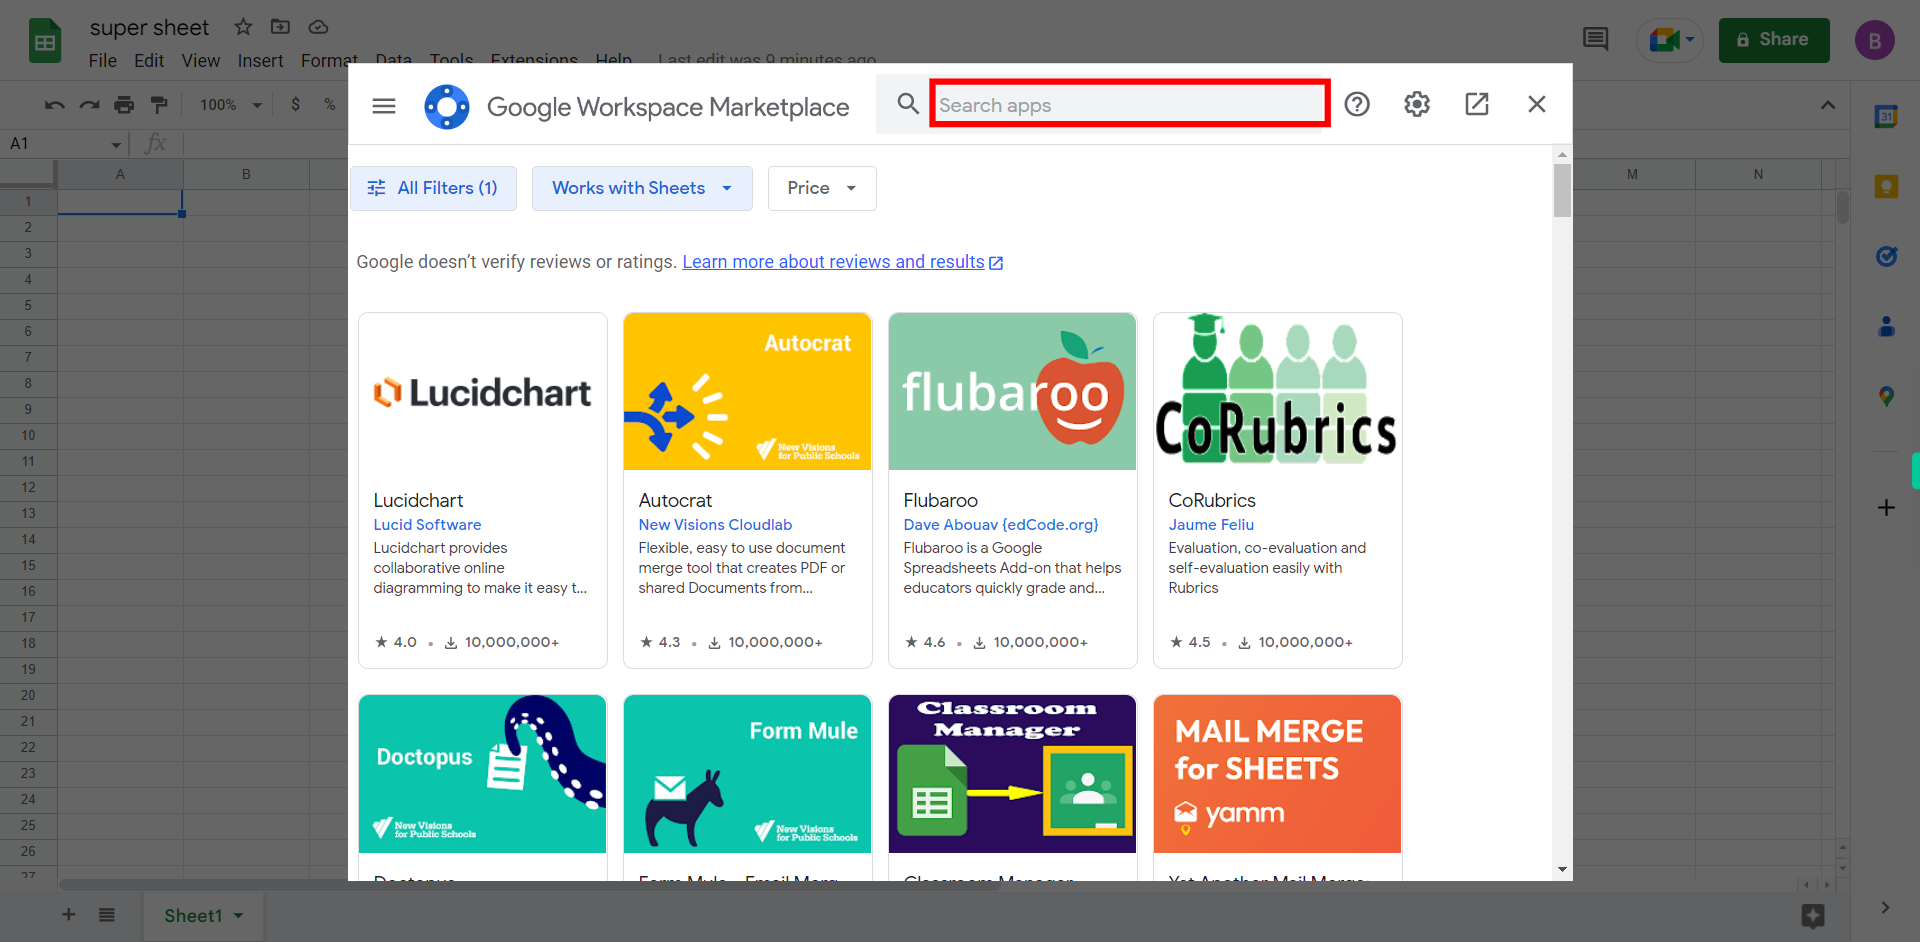Open Contacts side panel
Viewport: 1920px width, 942px height.
(1886, 326)
